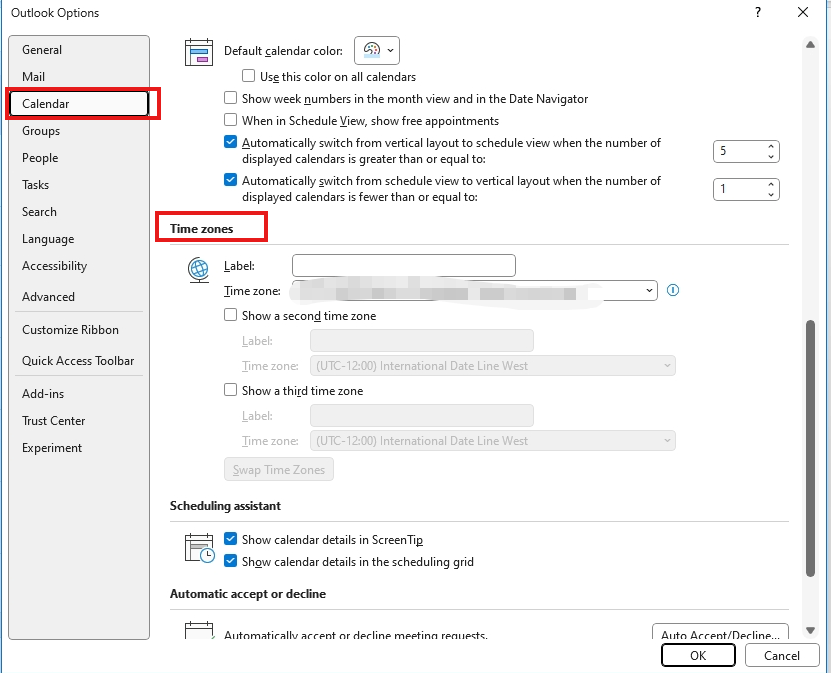Click the calendar color icon beside Default calendar color
This screenshot has height=673, width=831.
pos(199,52)
